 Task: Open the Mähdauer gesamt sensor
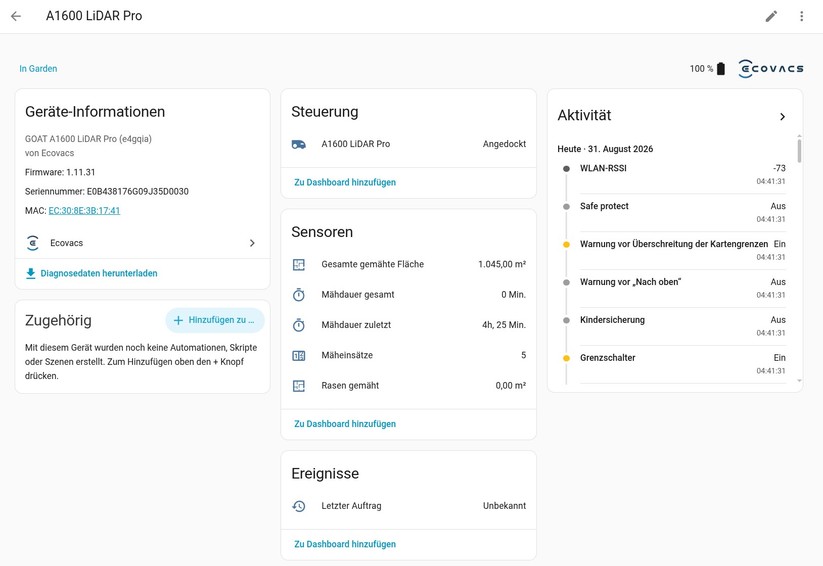(408, 295)
